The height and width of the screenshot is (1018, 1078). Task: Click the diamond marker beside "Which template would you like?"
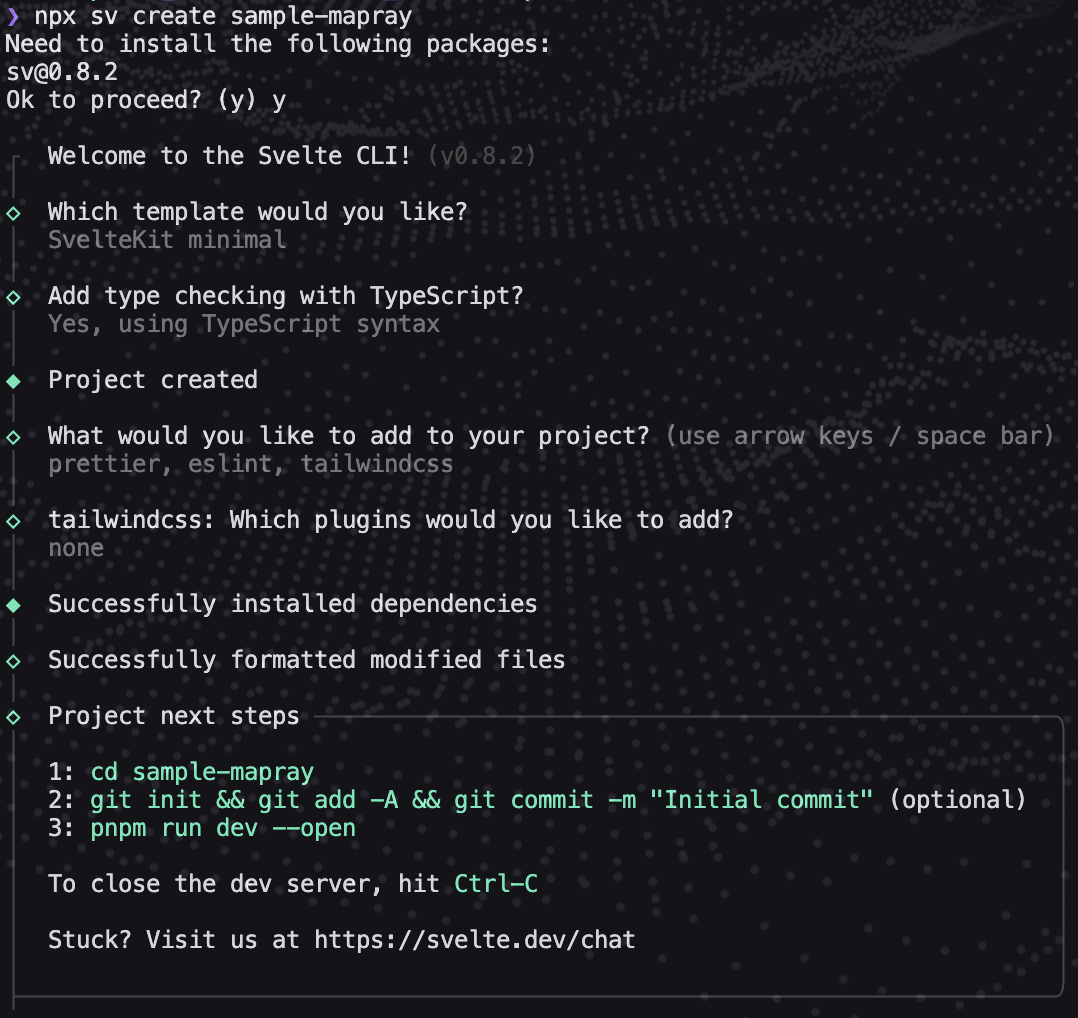13,213
